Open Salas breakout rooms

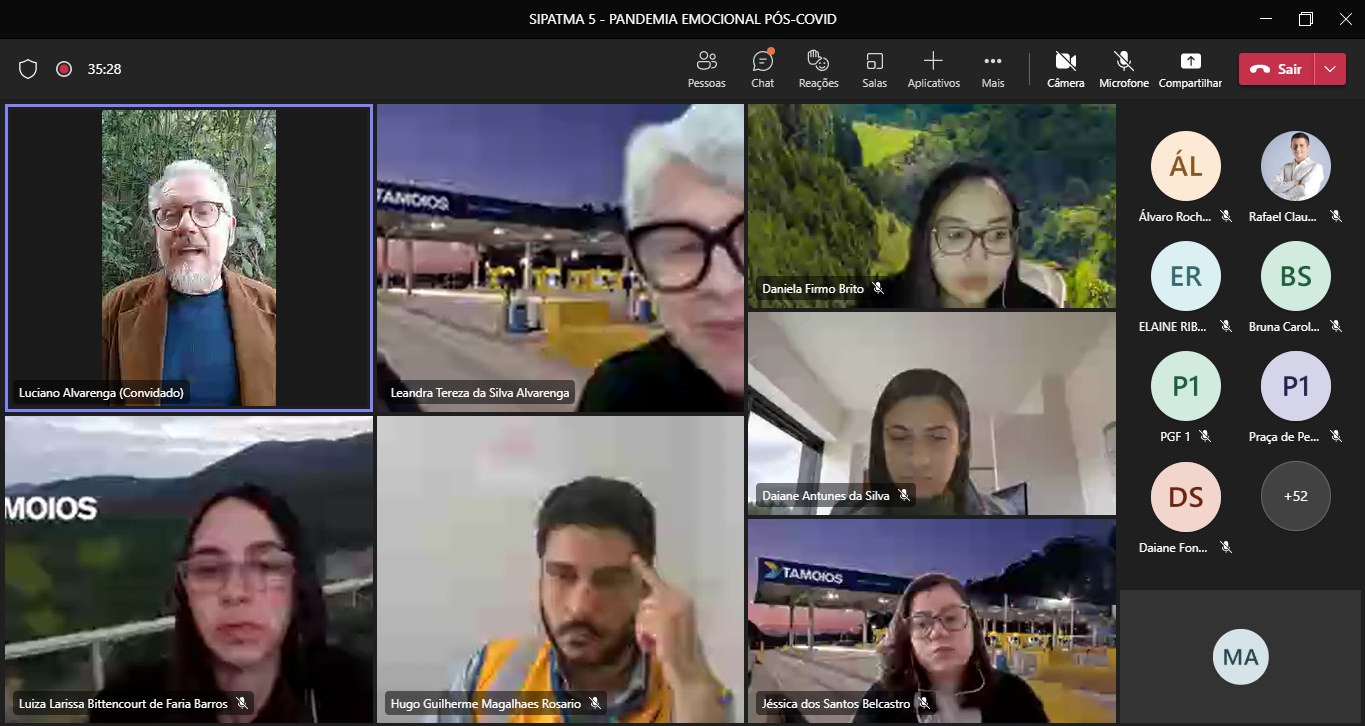(x=874, y=68)
